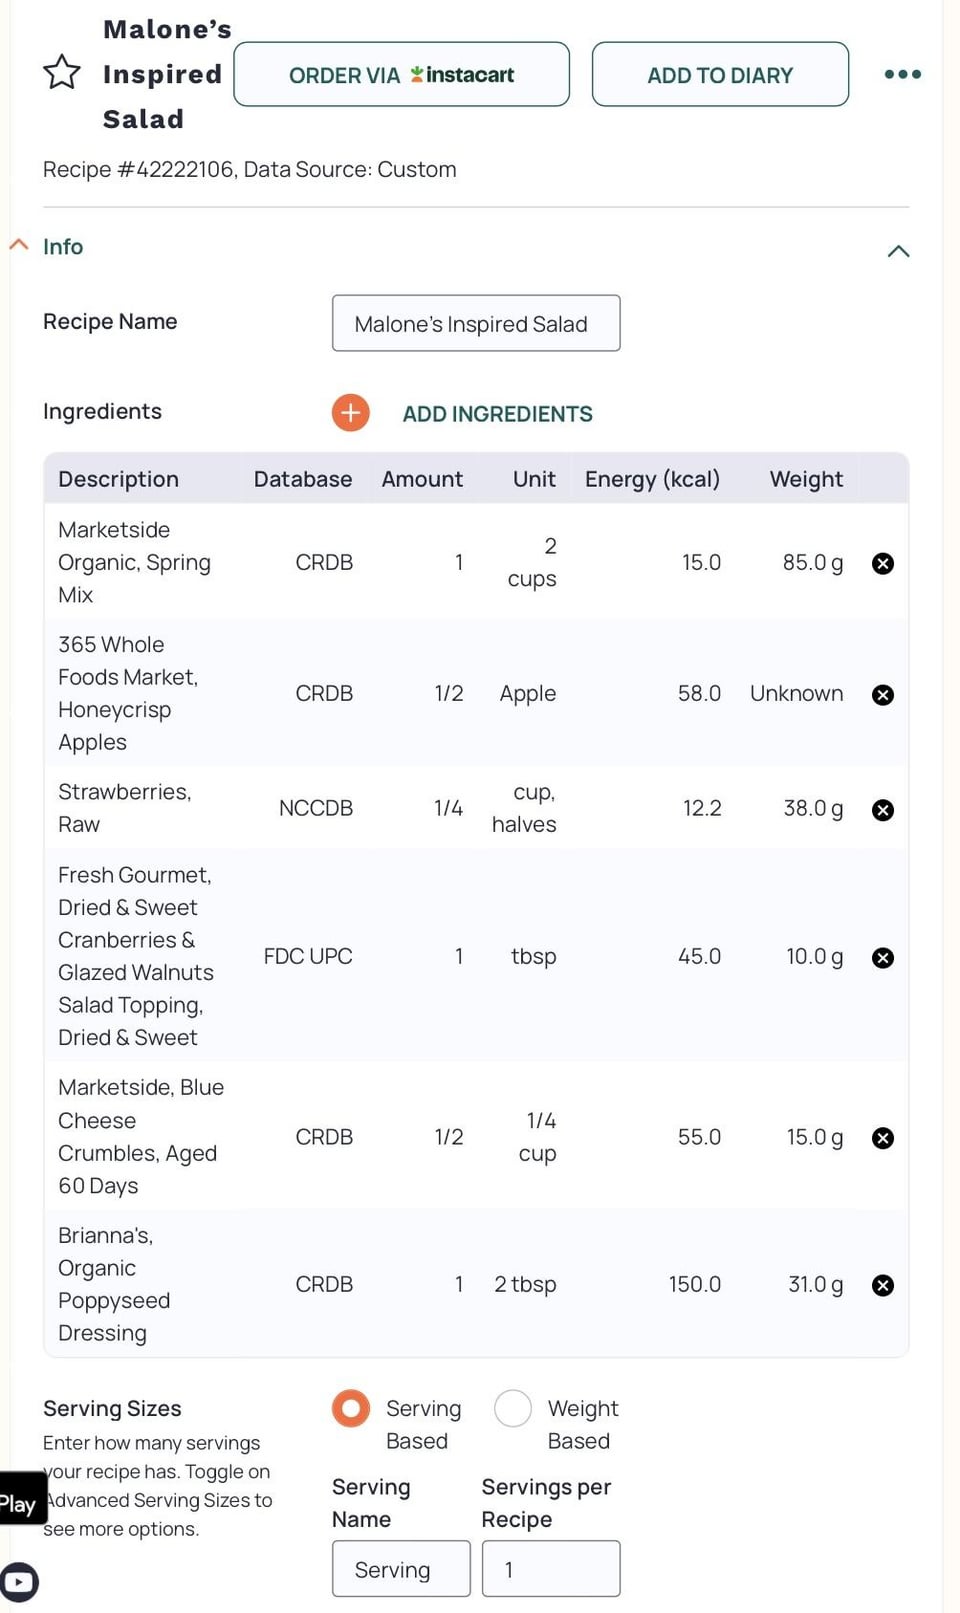This screenshot has height=1613, width=960.
Task: Click the 150.0 energy value
Action: (x=695, y=1284)
